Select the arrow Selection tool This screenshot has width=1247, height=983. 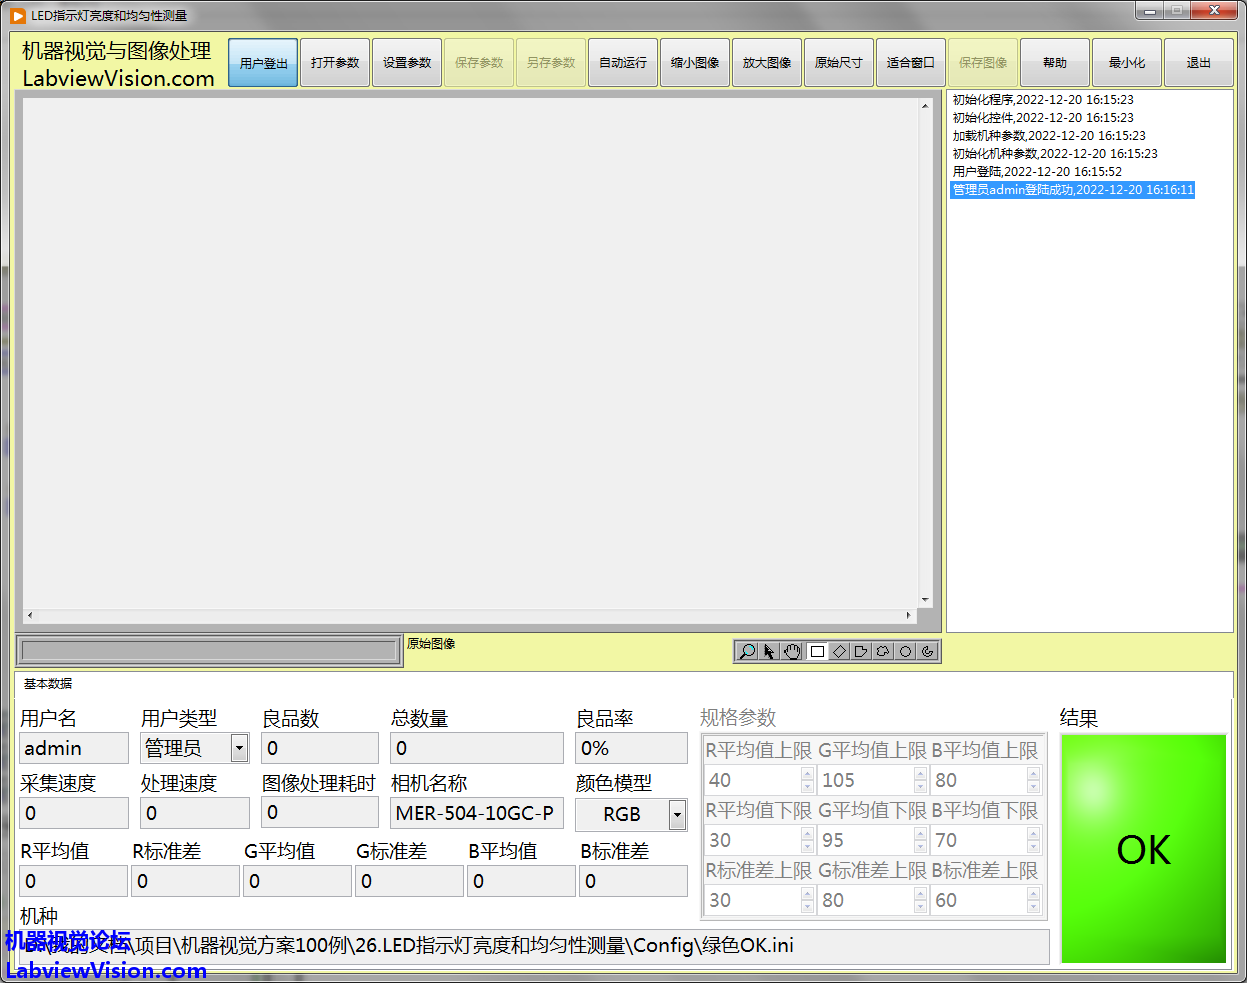click(x=769, y=652)
